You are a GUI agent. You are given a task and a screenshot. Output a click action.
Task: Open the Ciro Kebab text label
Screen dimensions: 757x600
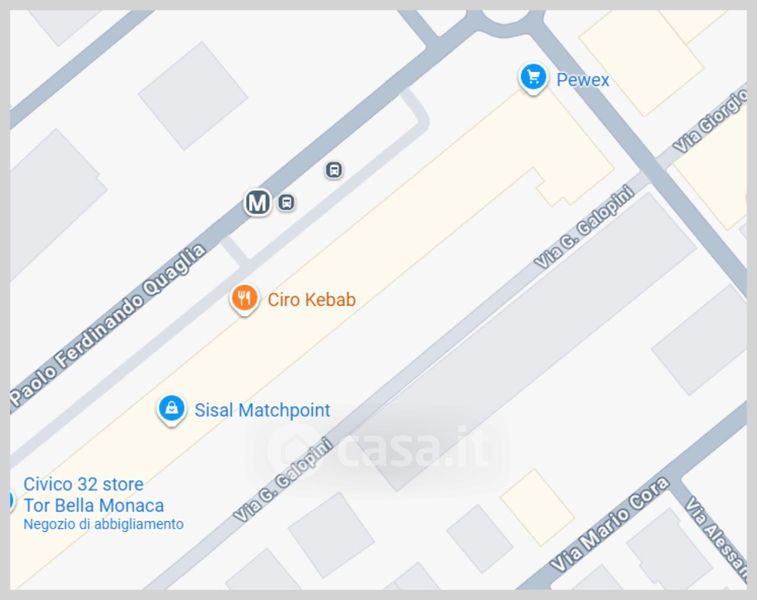click(312, 300)
